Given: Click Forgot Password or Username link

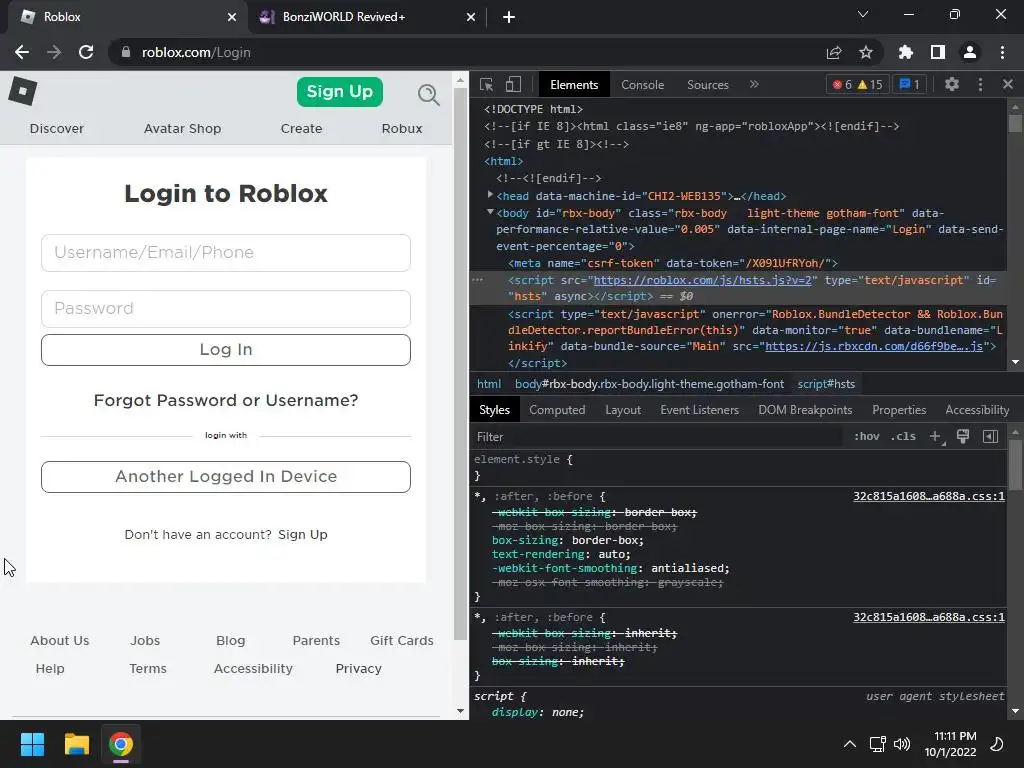Looking at the screenshot, I should (x=226, y=400).
